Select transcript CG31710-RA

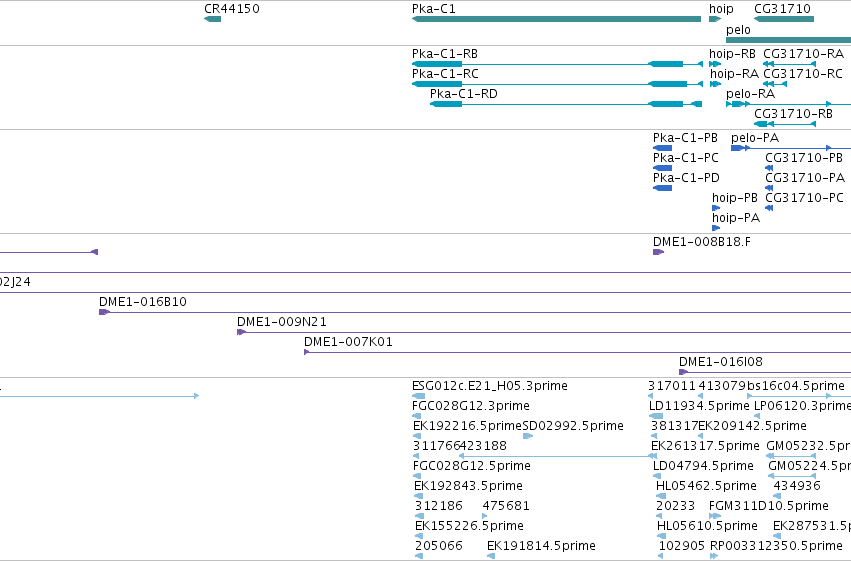(789, 64)
